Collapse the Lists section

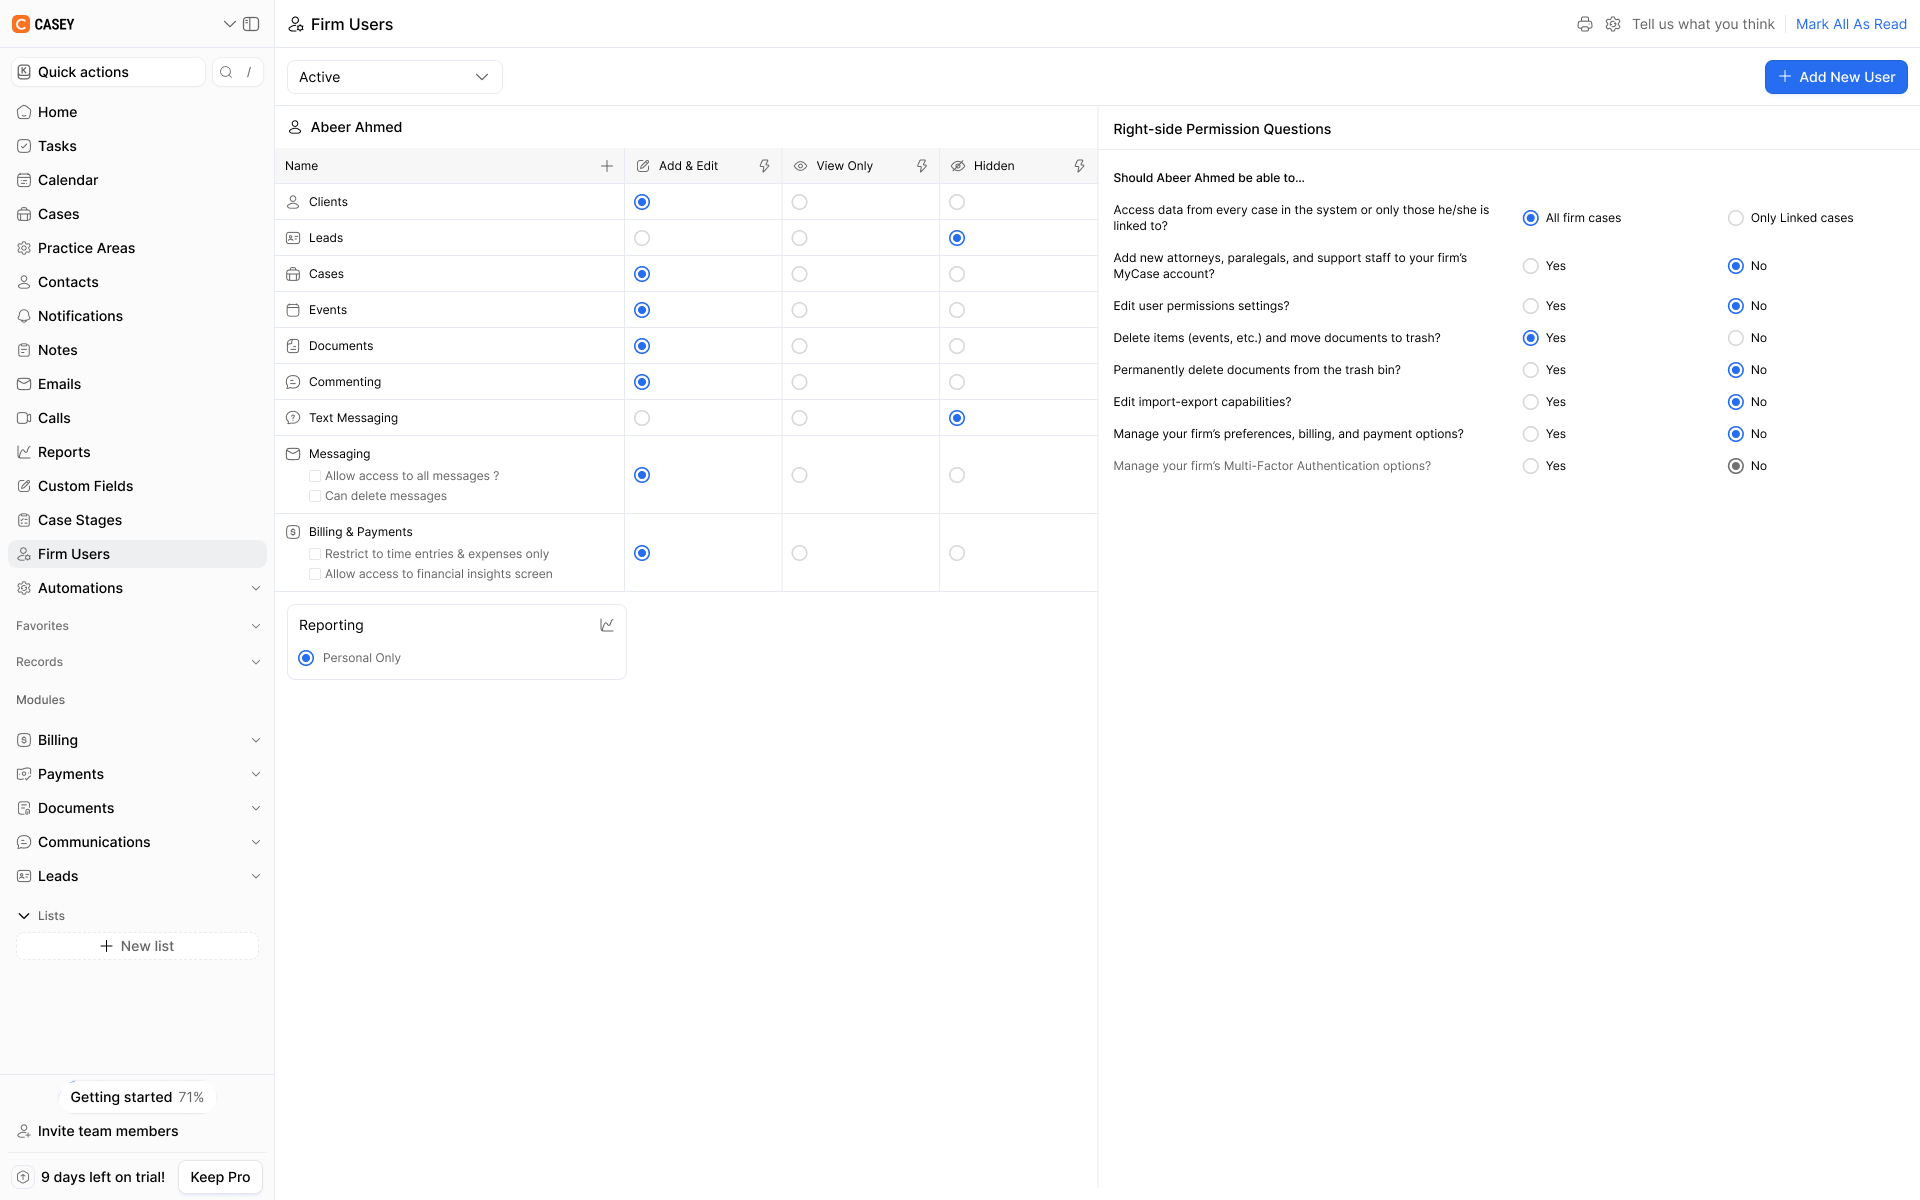[x=24, y=916]
